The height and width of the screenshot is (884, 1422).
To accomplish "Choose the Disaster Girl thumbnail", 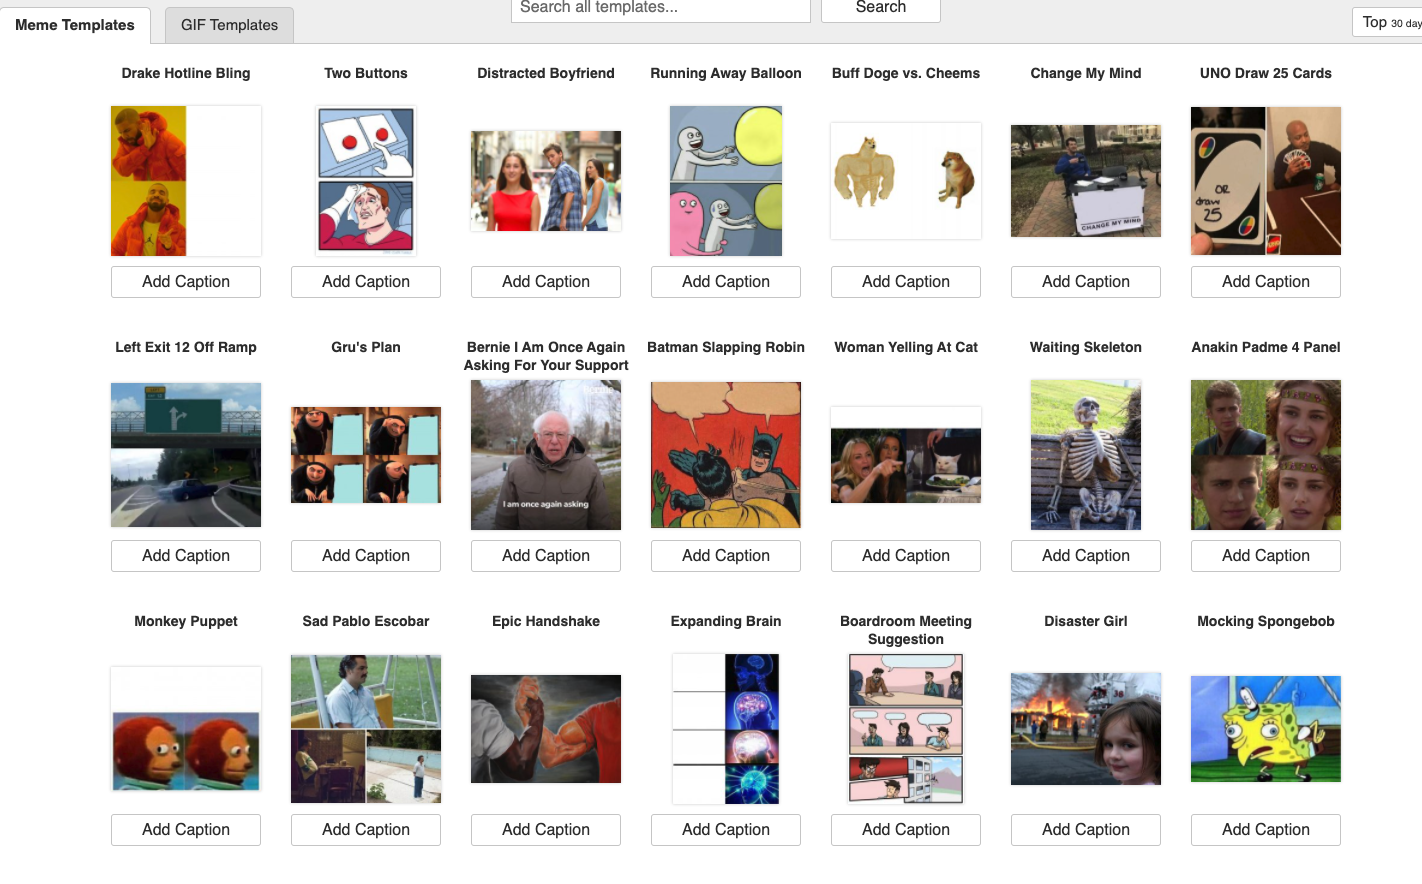I will click(x=1086, y=729).
